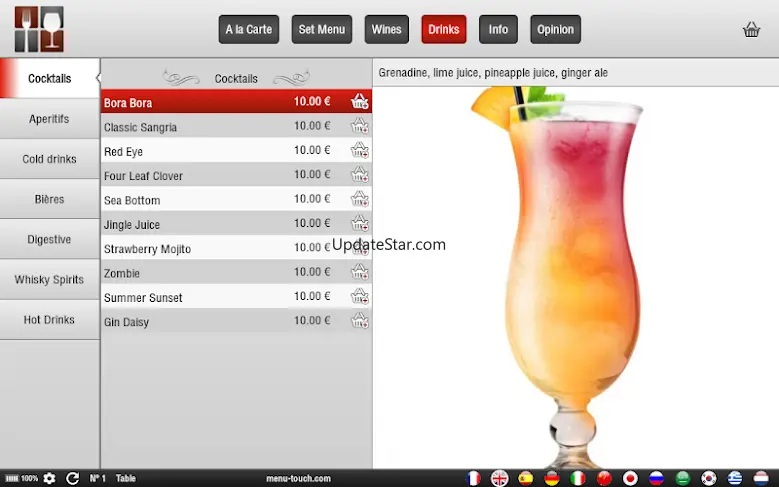Switch to the Wines menu
The width and height of the screenshot is (779, 487).
tap(386, 30)
